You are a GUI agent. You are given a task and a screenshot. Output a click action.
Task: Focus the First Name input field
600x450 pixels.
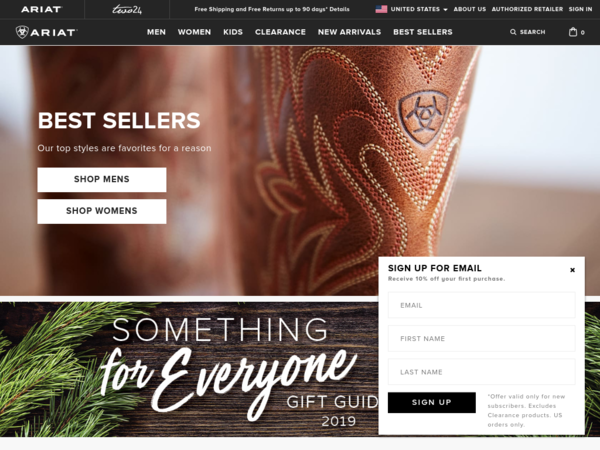click(x=481, y=338)
